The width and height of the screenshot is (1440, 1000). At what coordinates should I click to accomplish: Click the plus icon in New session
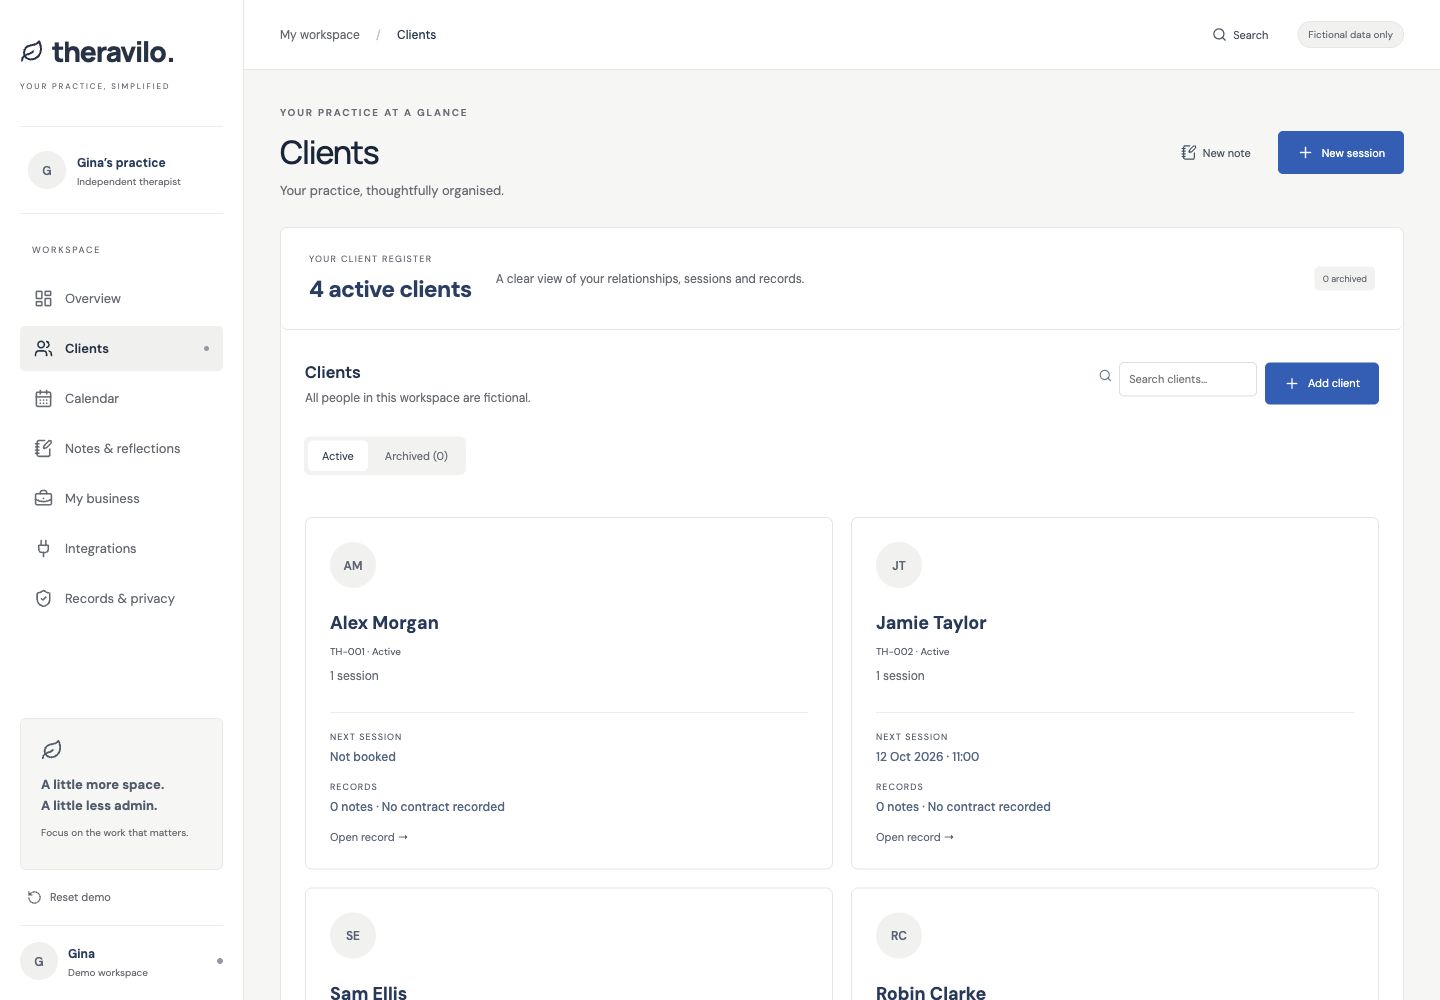coord(1305,153)
